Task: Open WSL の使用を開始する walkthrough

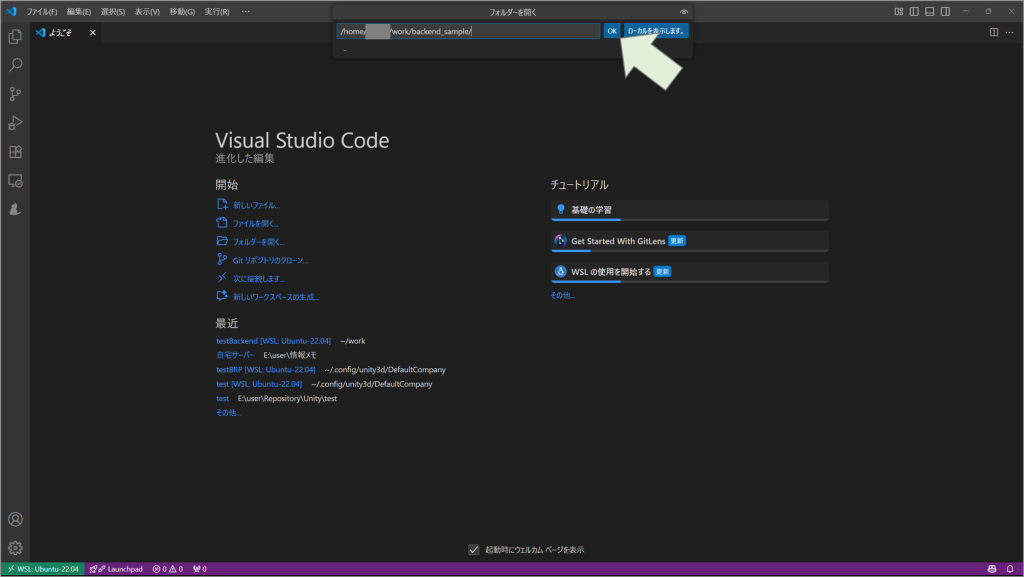Action: pos(690,272)
